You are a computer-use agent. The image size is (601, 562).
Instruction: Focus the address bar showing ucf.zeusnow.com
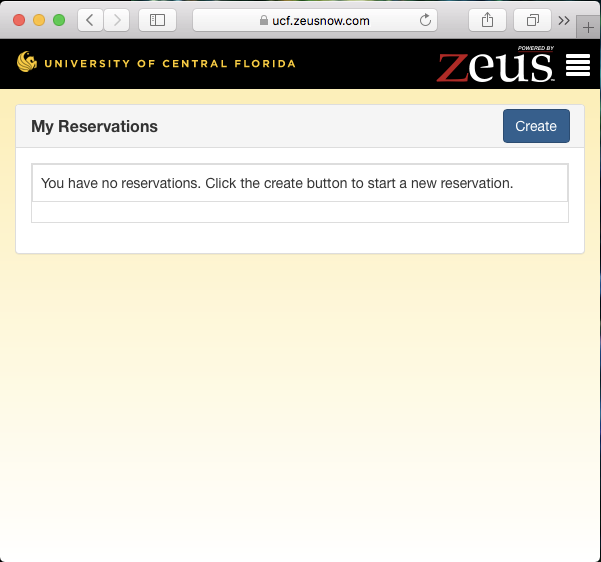tap(315, 20)
